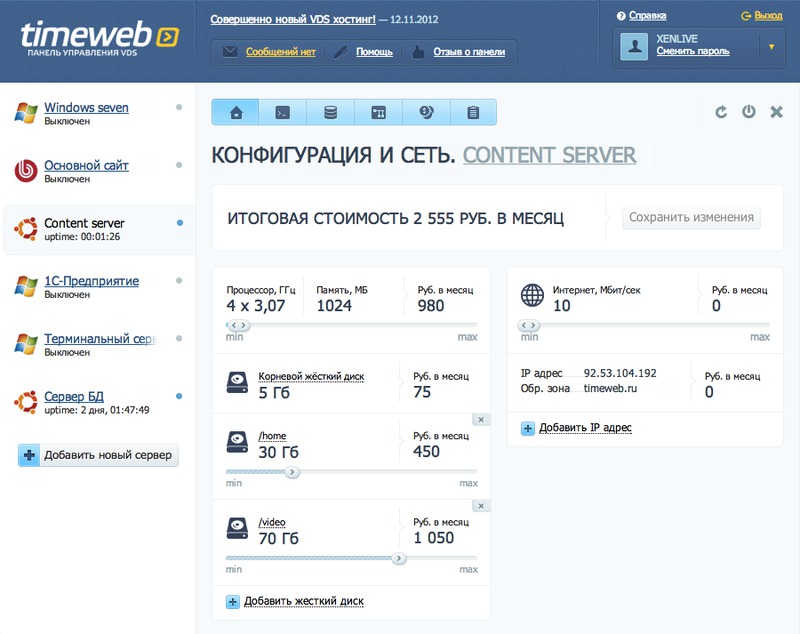Click the Выход logout link
800x634 pixels.
tap(768, 16)
